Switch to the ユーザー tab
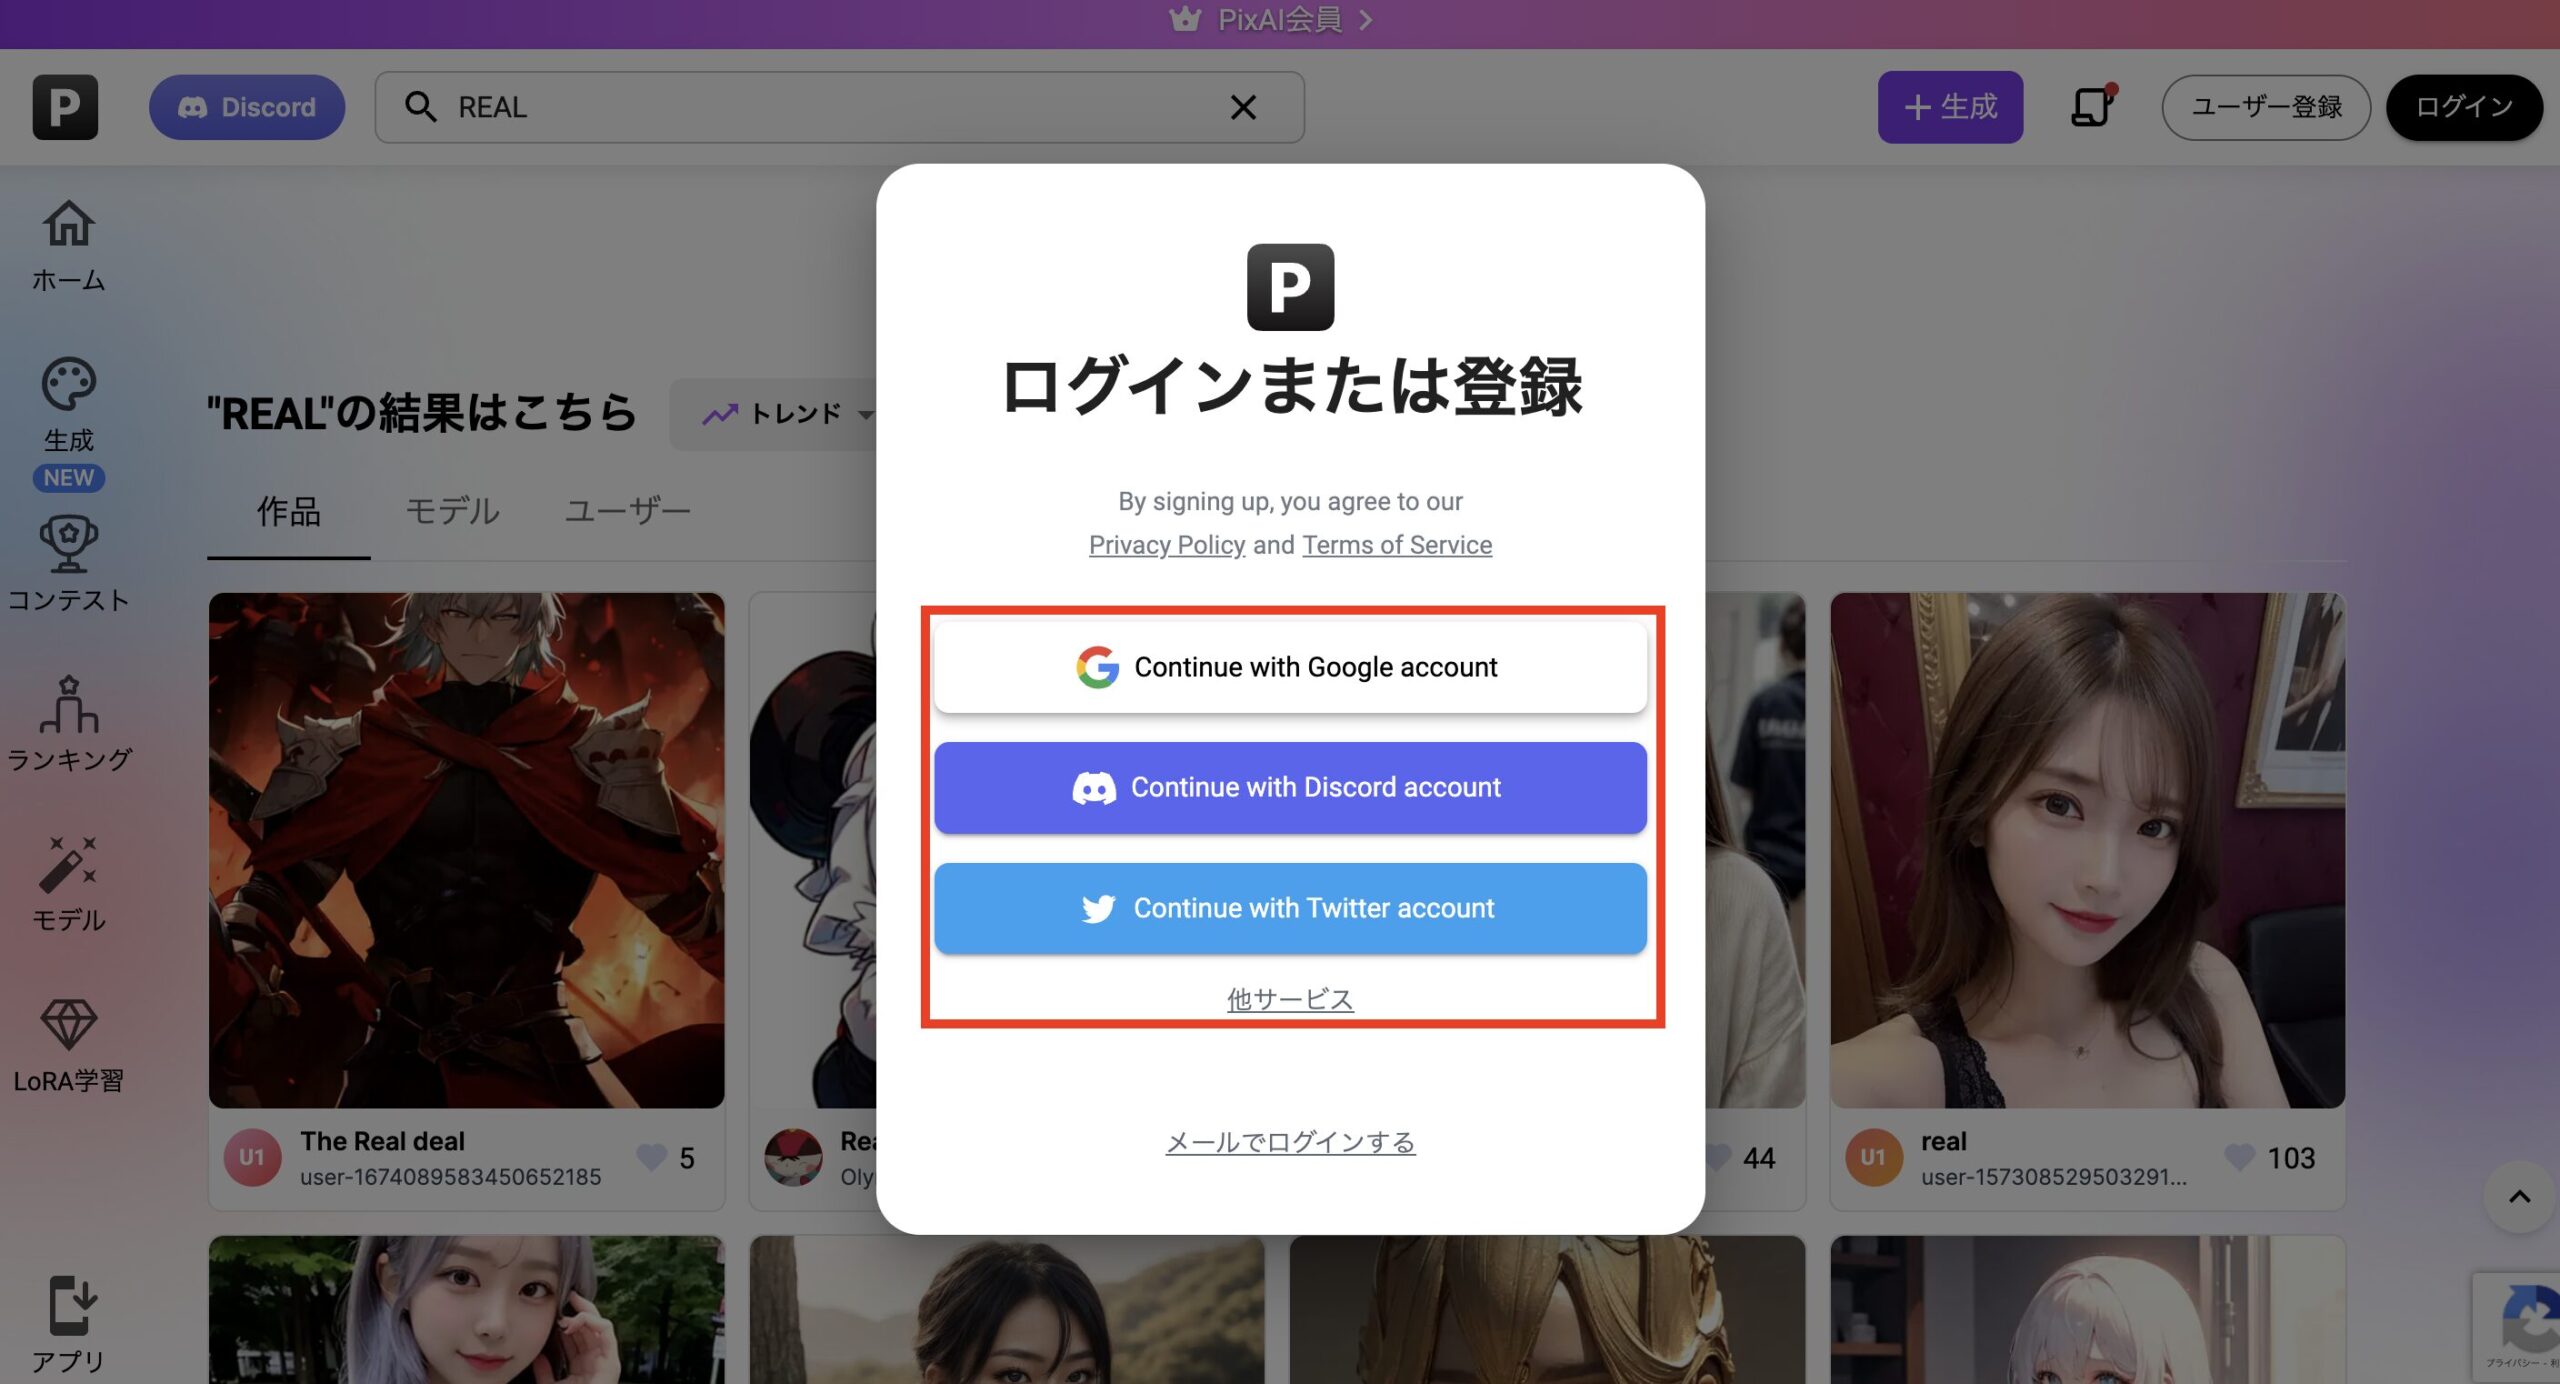Viewport: 2560px width, 1384px height. click(627, 512)
